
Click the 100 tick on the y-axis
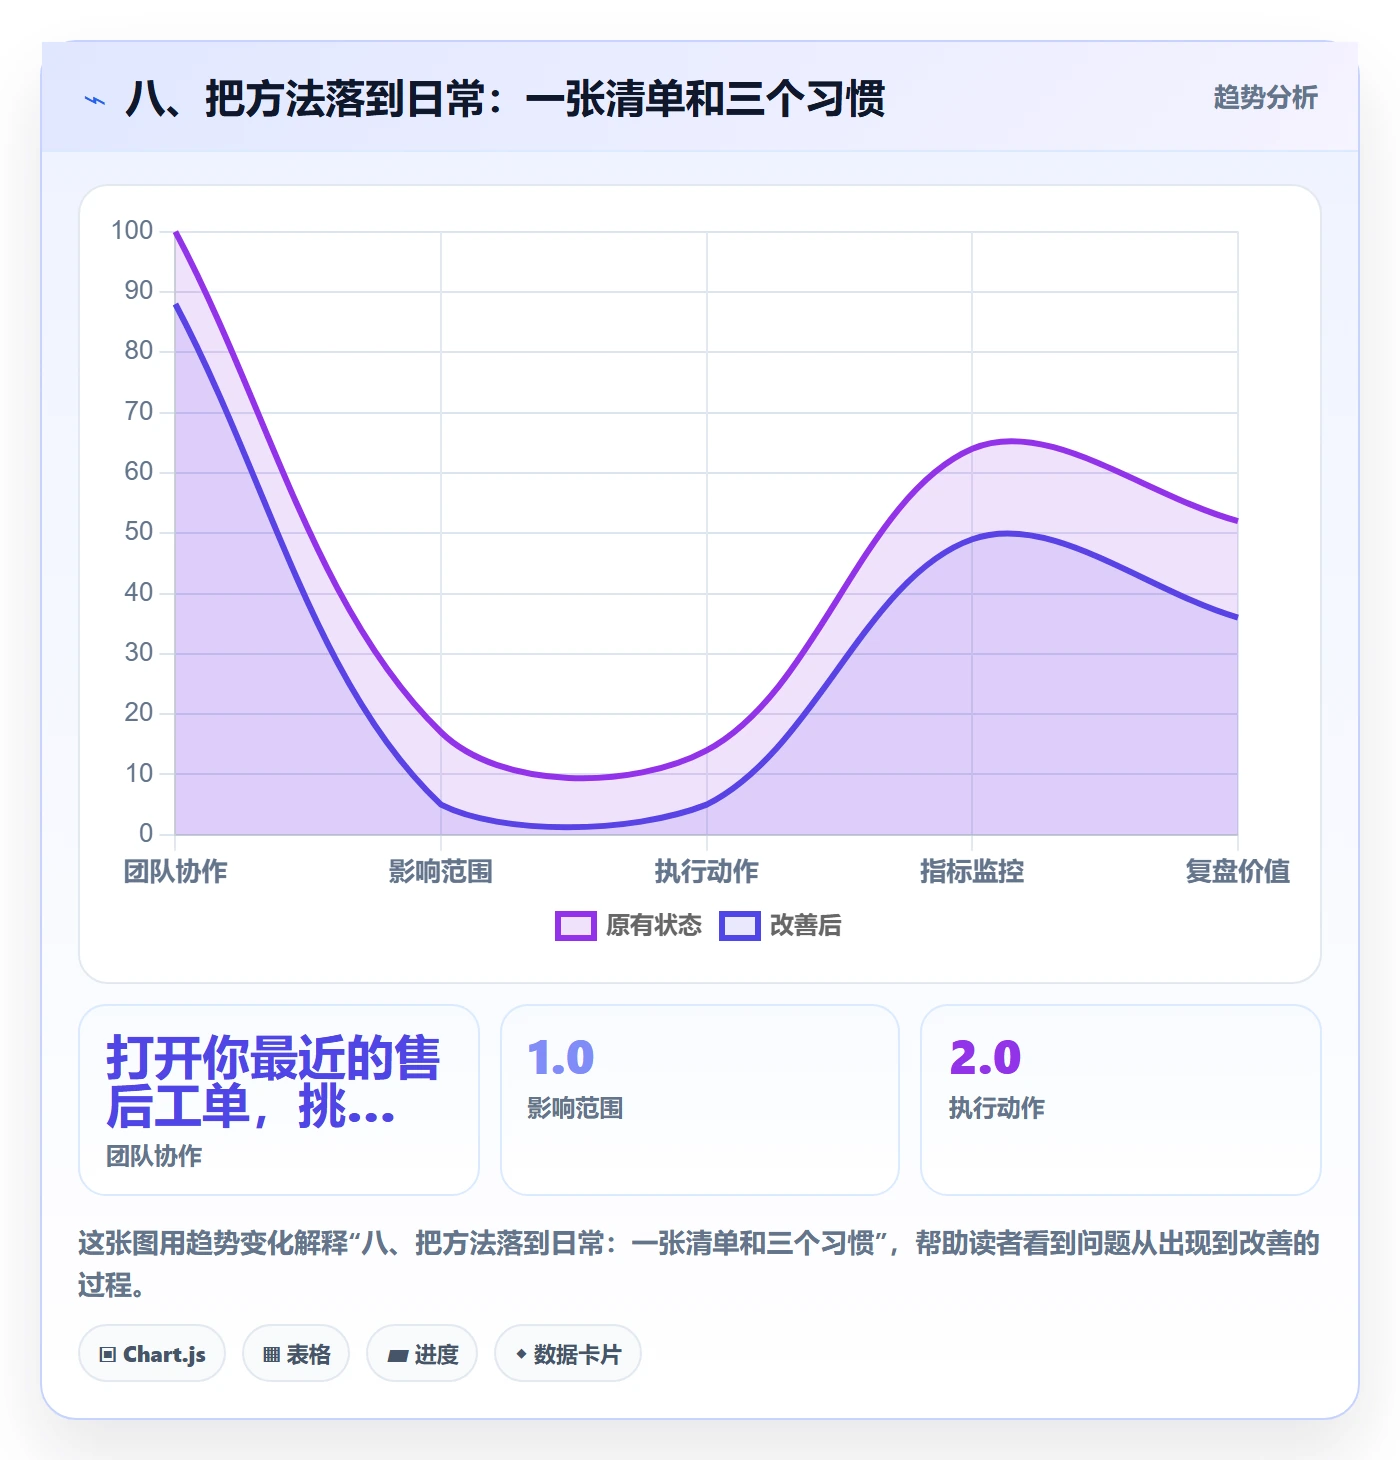click(132, 231)
